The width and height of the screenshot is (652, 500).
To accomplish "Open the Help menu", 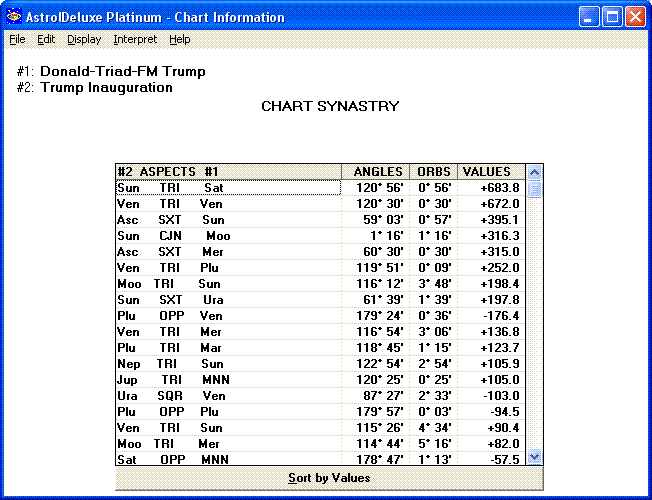I will [180, 40].
